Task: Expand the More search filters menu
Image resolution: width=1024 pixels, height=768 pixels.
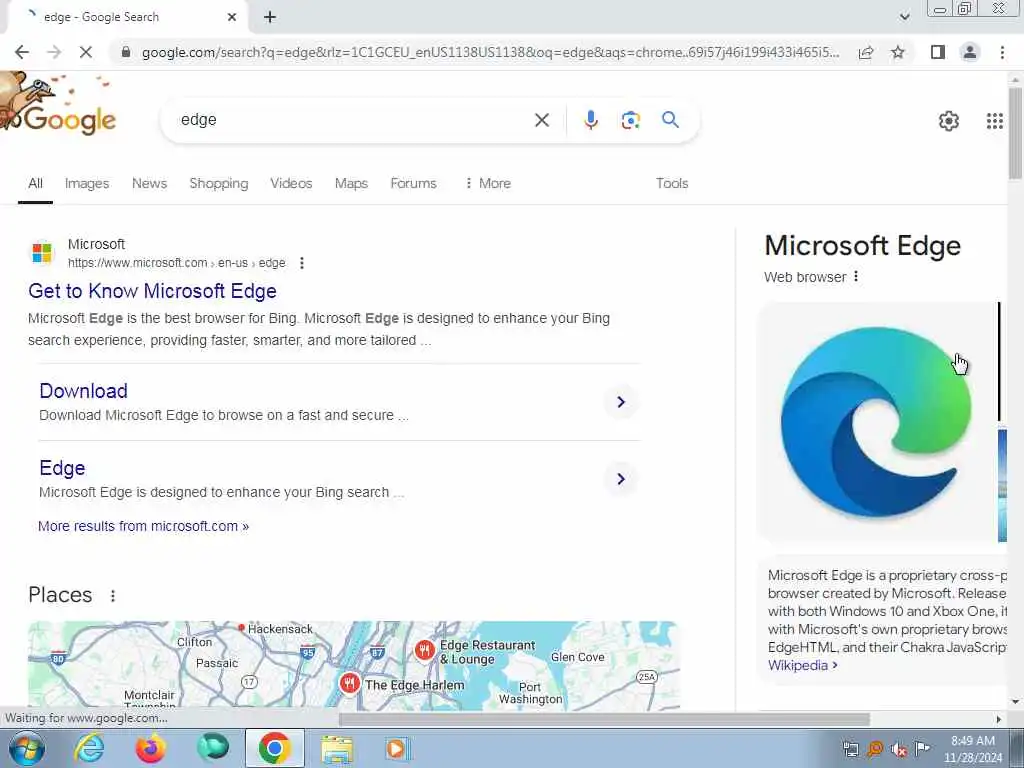Action: [488, 184]
